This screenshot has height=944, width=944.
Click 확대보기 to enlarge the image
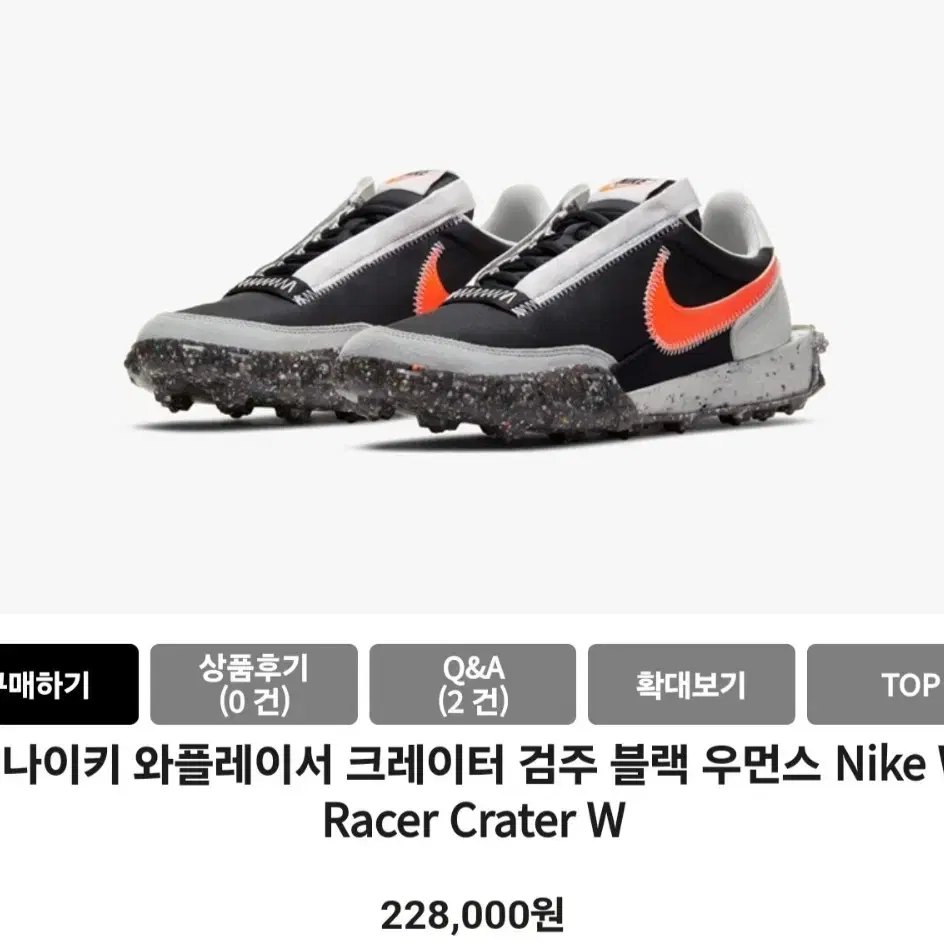point(691,685)
